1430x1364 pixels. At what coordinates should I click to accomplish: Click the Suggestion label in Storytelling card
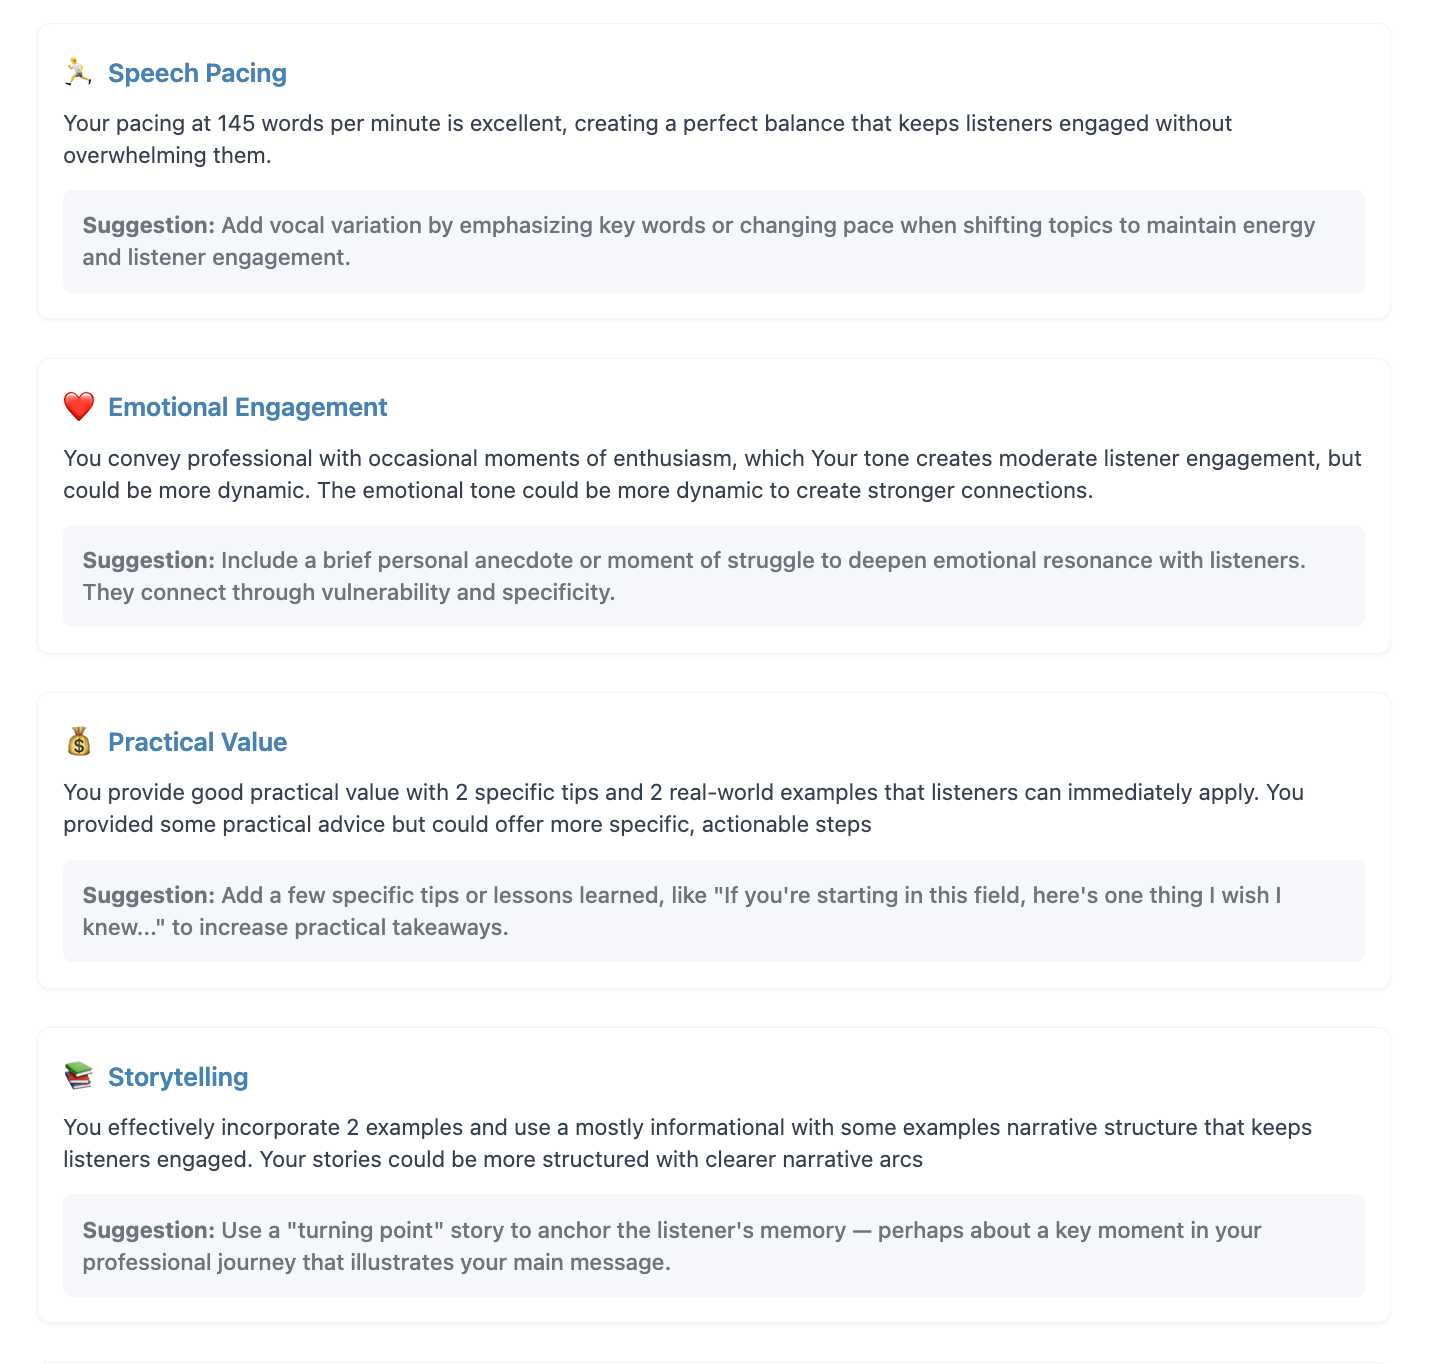click(x=149, y=1230)
